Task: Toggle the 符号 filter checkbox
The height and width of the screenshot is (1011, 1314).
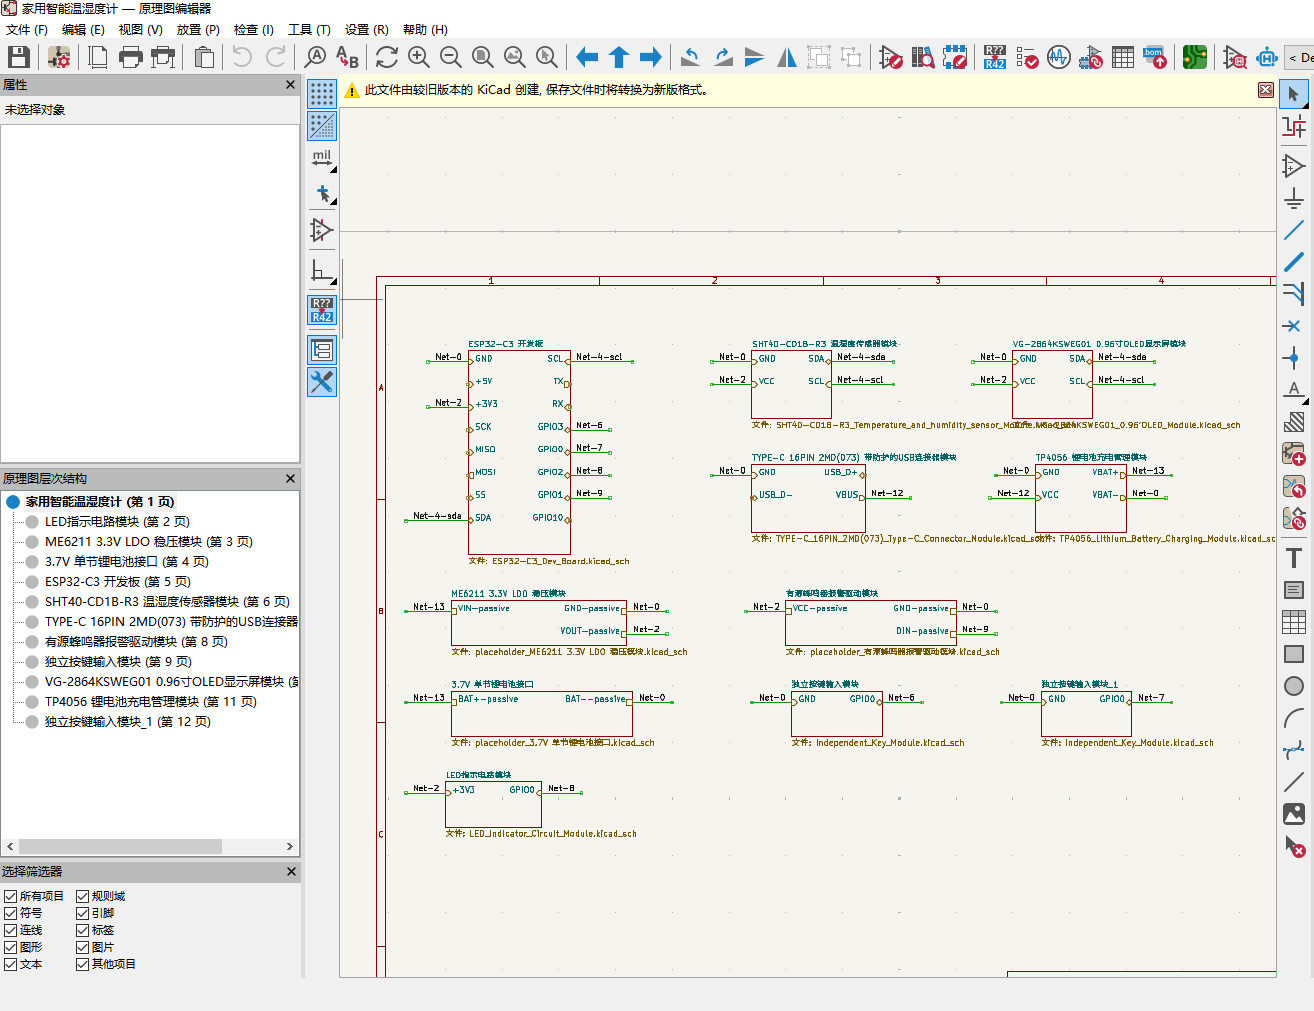Action: click(x=11, y=913)
